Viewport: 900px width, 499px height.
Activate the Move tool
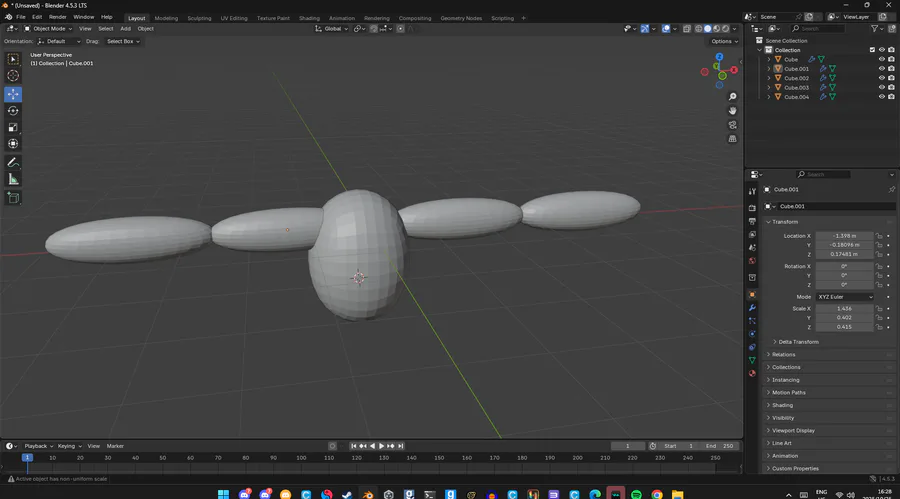coord(13,94)
